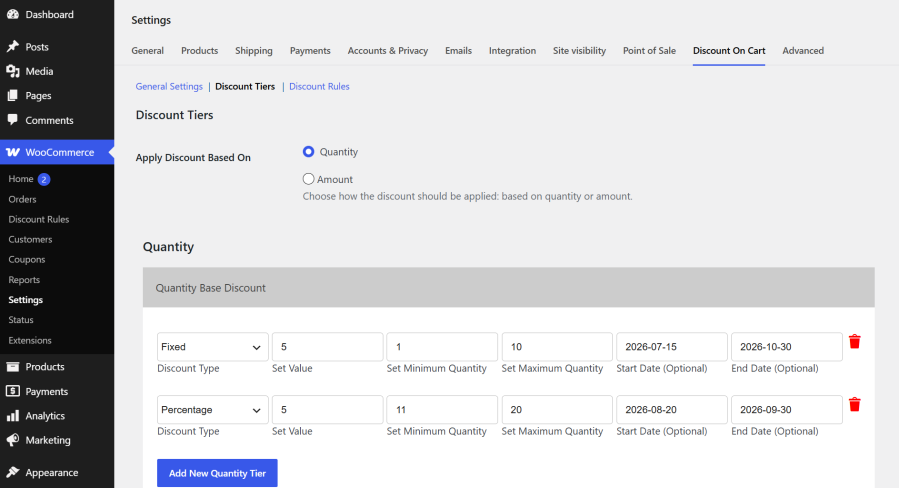
Task: Click the Dashboard gauge icon in sidebar
Action: [13, 14]
